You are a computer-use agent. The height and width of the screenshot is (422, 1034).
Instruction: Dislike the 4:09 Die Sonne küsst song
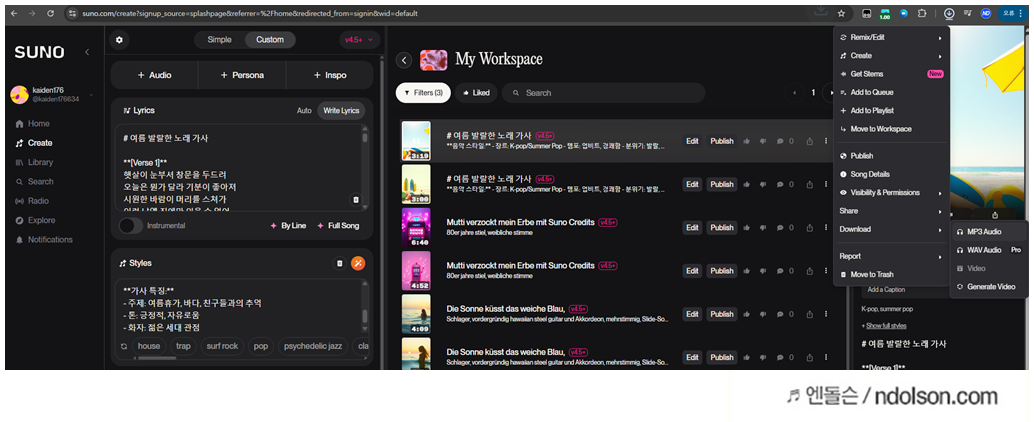tap(763, 314)
